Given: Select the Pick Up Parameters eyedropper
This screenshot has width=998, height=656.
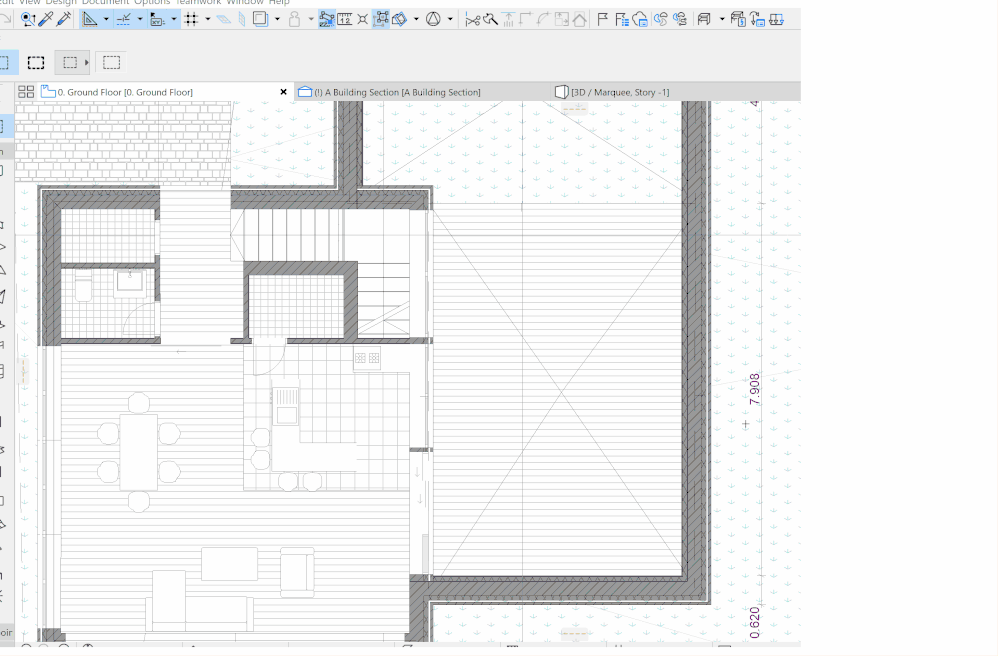Looking at the screenshot, I should (45, 20).
